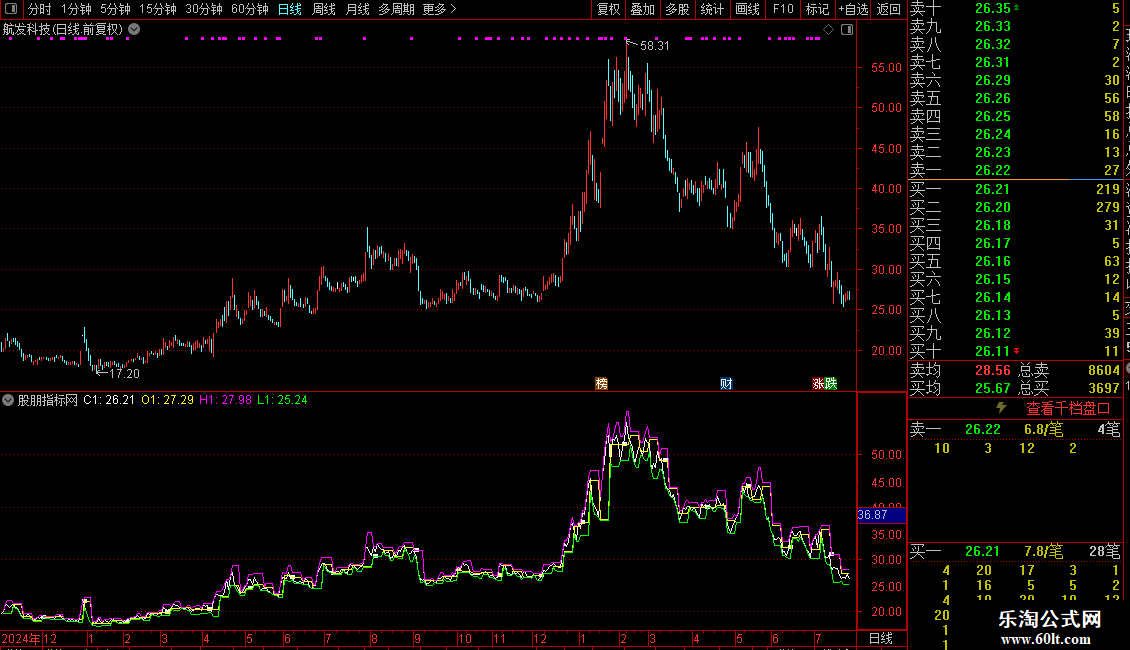Open dropdown beside 航发科技 chart title
Image resolution: width=1130 pixels, height=650 pixels.
click(134, 30)
